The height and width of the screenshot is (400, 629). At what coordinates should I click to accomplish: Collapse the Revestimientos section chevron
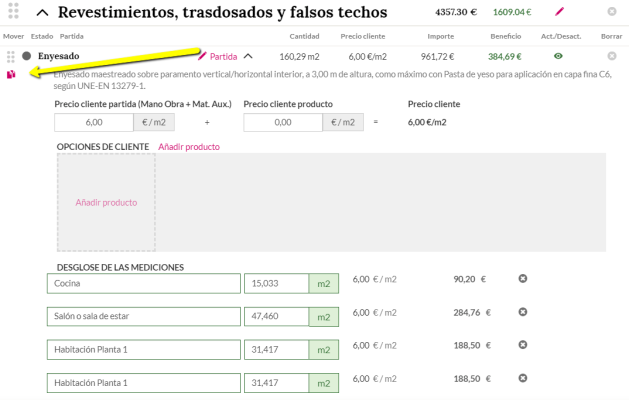43,13
